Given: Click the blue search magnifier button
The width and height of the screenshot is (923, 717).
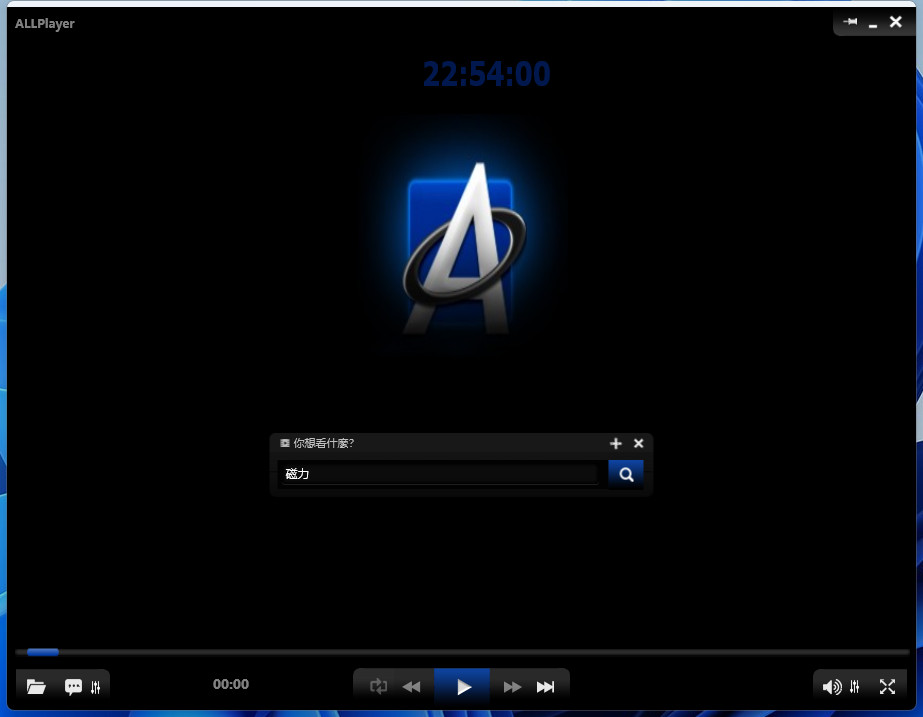Looking at the screenshot, I should tap(626, 474).
